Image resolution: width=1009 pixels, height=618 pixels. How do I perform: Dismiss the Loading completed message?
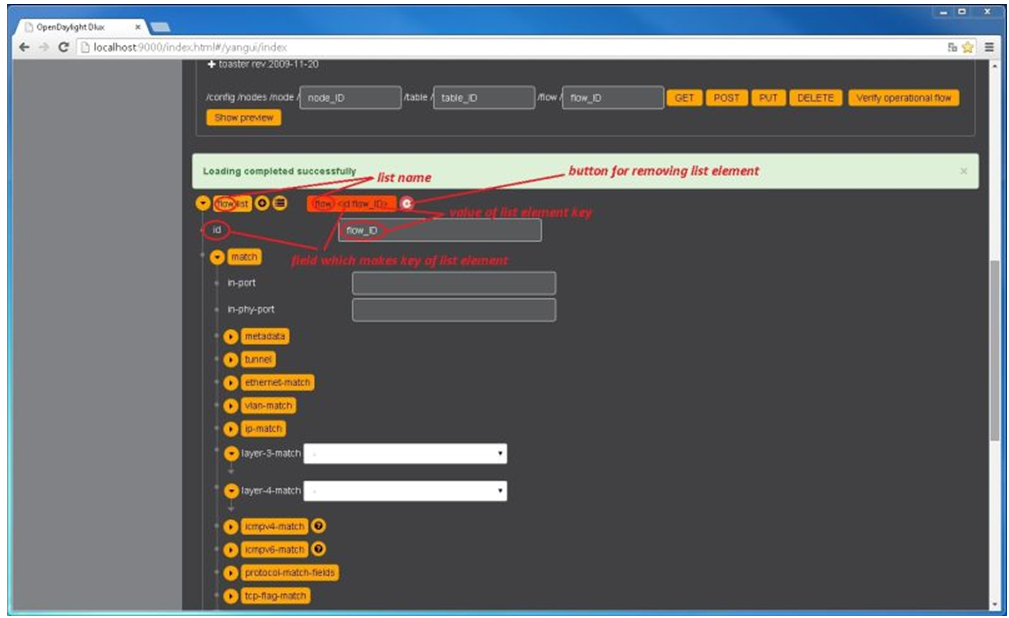963,171
